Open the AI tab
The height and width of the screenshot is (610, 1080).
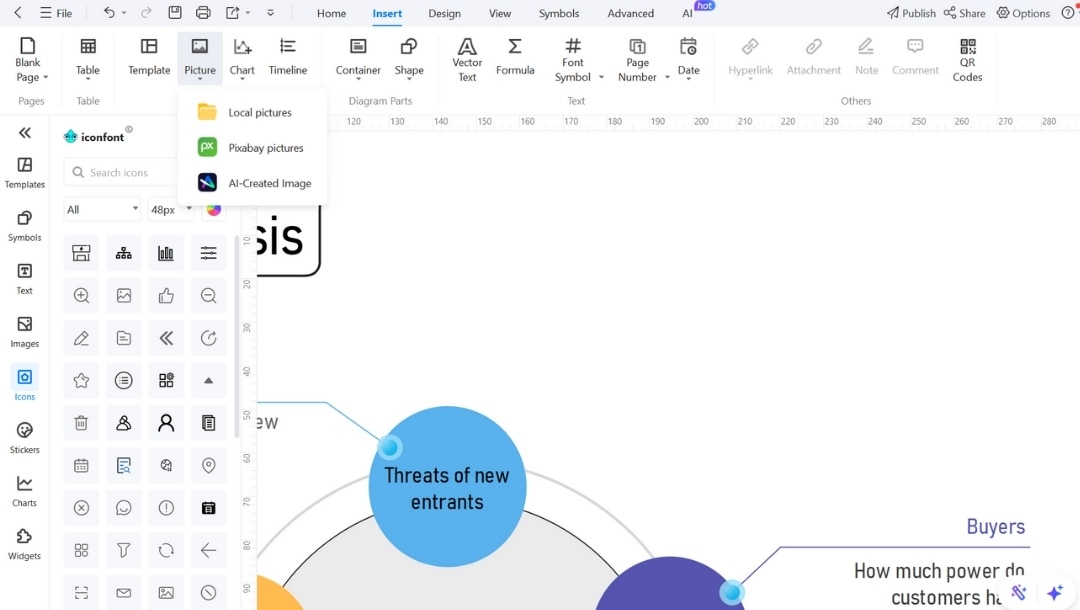(687, 13)
